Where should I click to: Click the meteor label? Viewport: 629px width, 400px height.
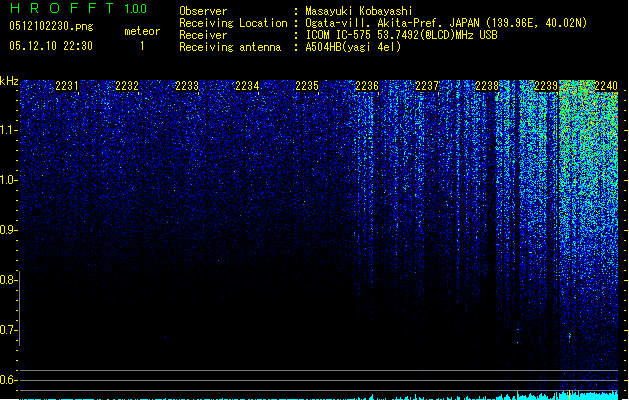[142, 31]
